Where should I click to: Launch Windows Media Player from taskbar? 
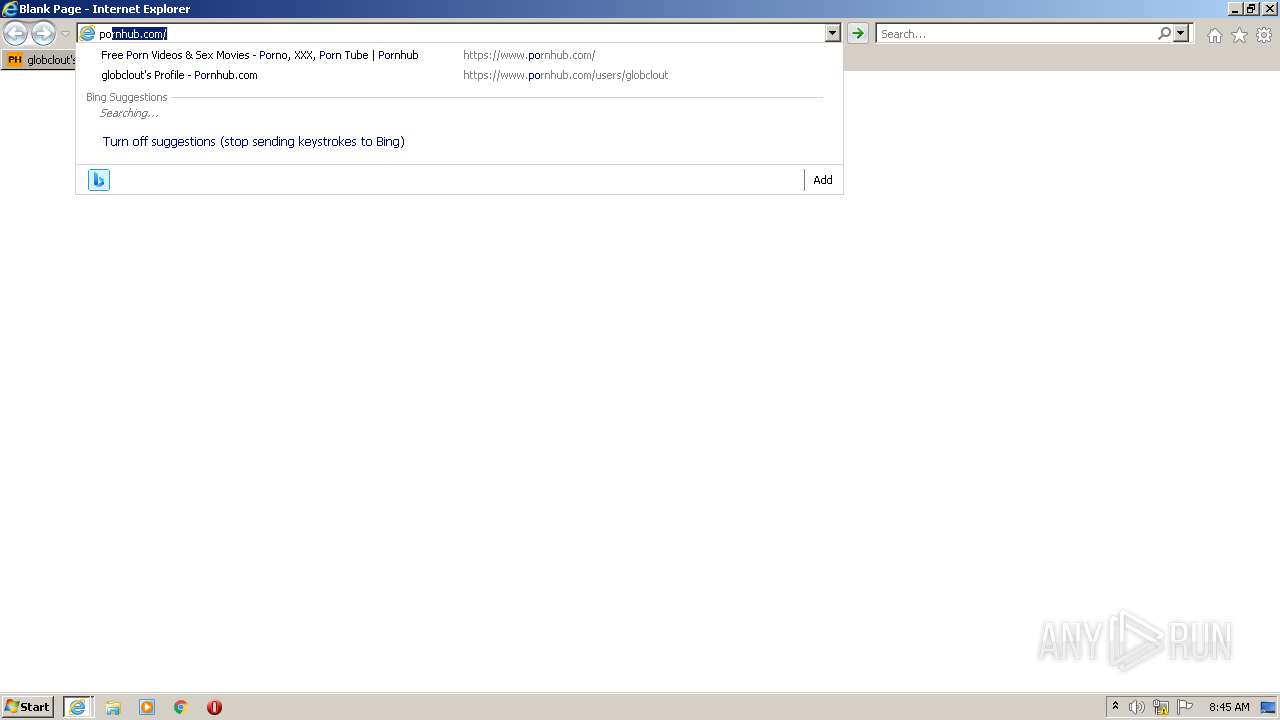click(x=147, y=707)
